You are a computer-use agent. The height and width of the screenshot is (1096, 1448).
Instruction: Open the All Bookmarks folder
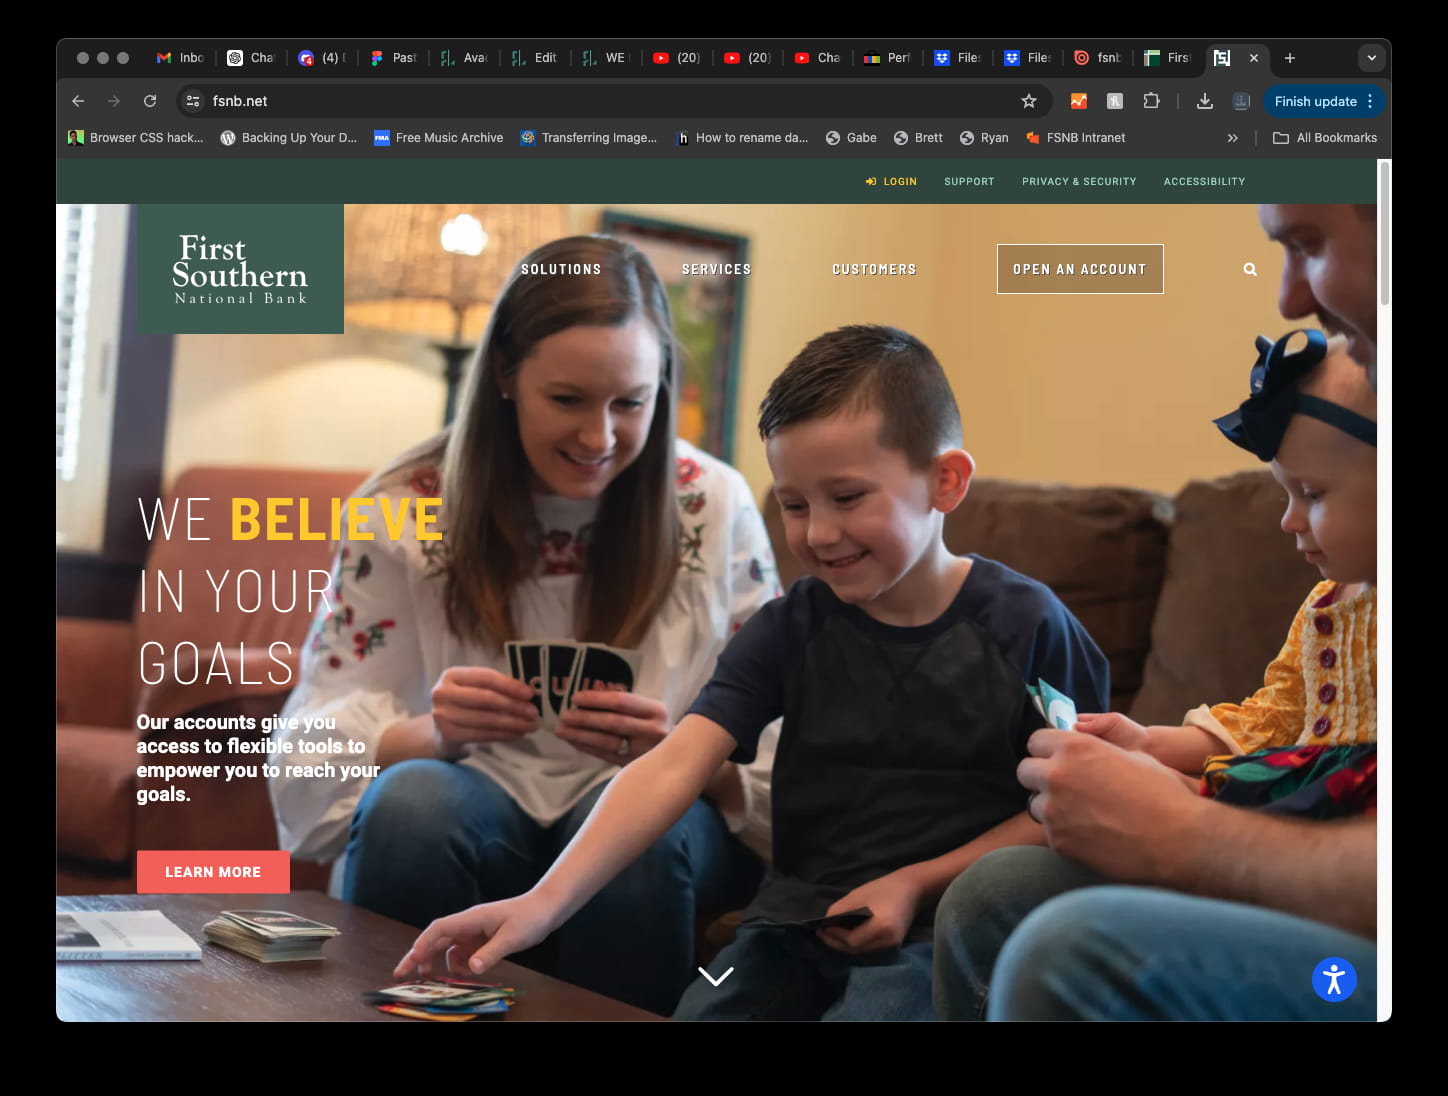point(1325,138)
